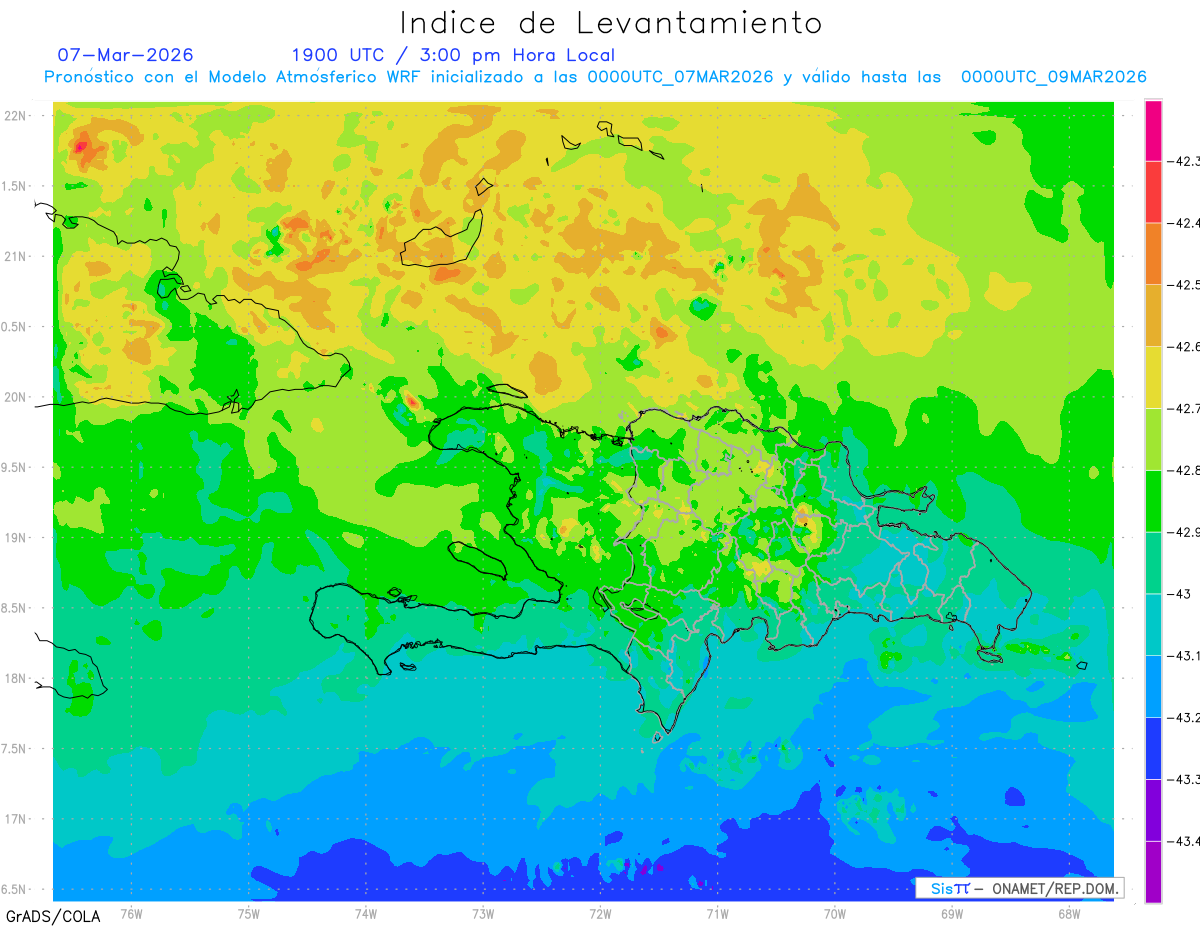This screenshot has width=1200, height=927.
Task: Click the '-43.1' color bar label
Action: [x=1184, y=656]
